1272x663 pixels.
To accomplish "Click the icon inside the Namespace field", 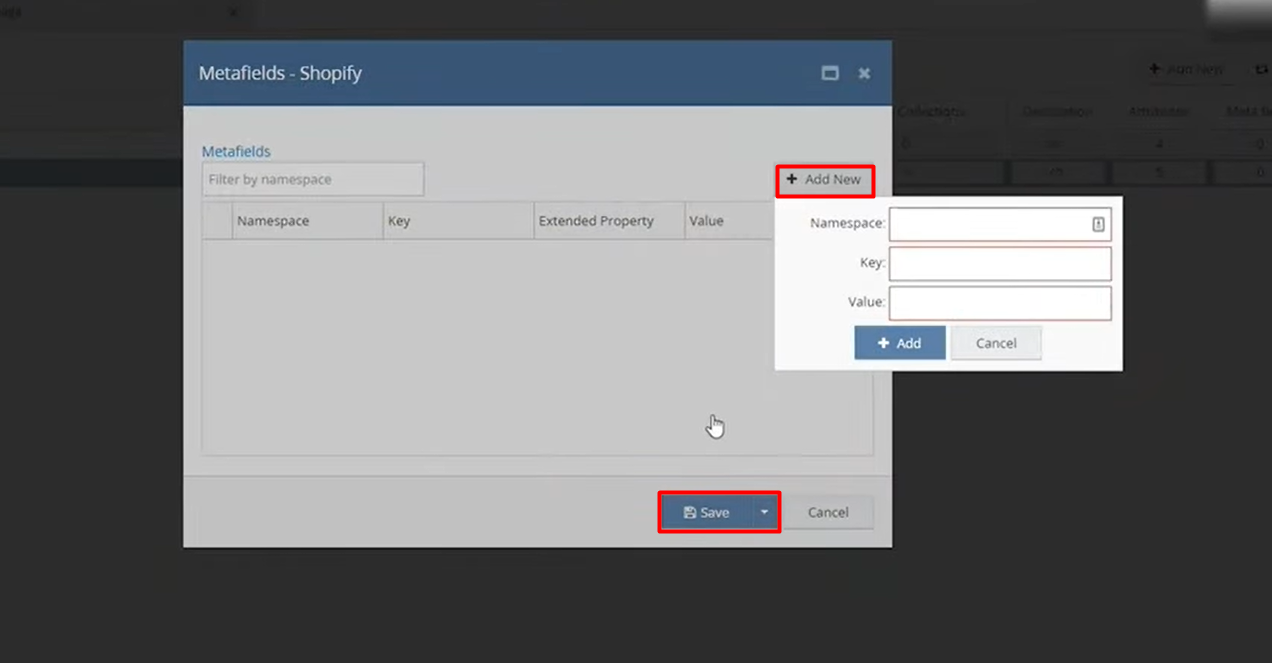I will 1098,225.
